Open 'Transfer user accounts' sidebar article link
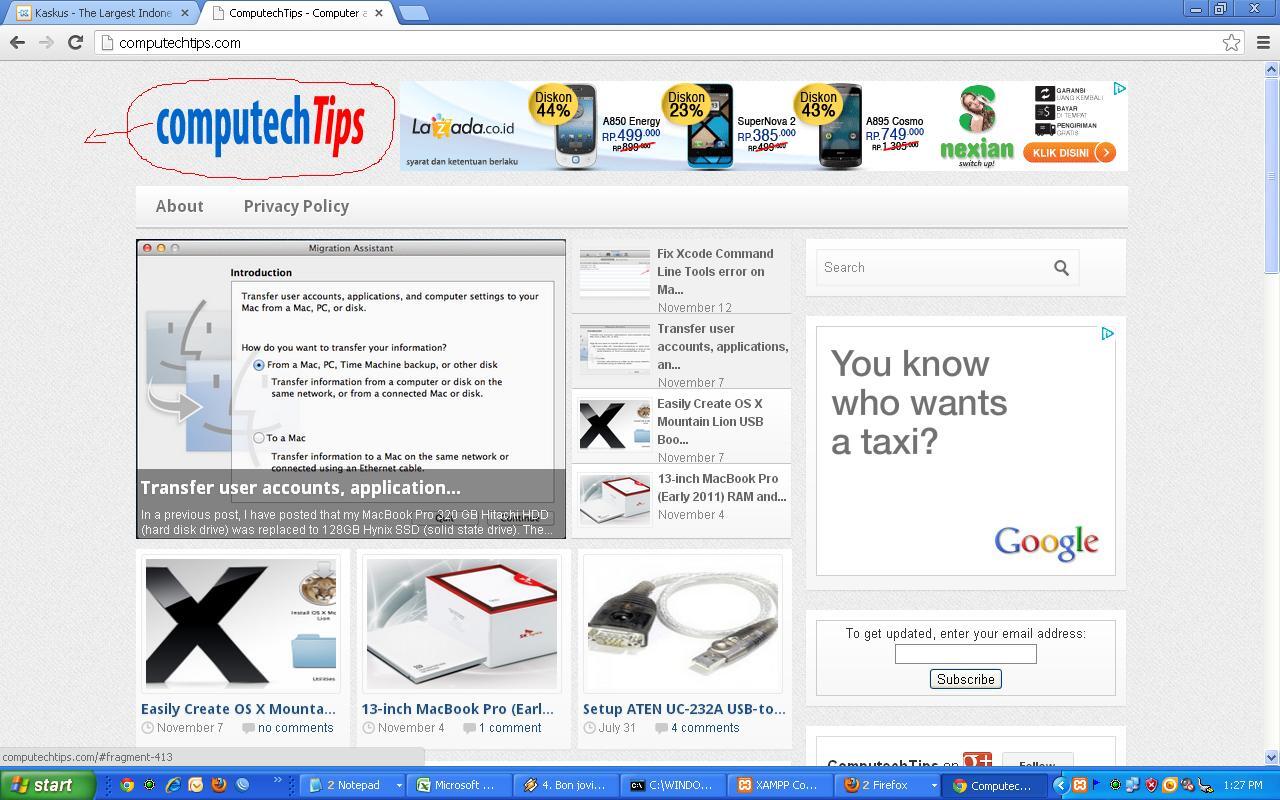Viewport: 1280px width, 800px height. [722, 347]
